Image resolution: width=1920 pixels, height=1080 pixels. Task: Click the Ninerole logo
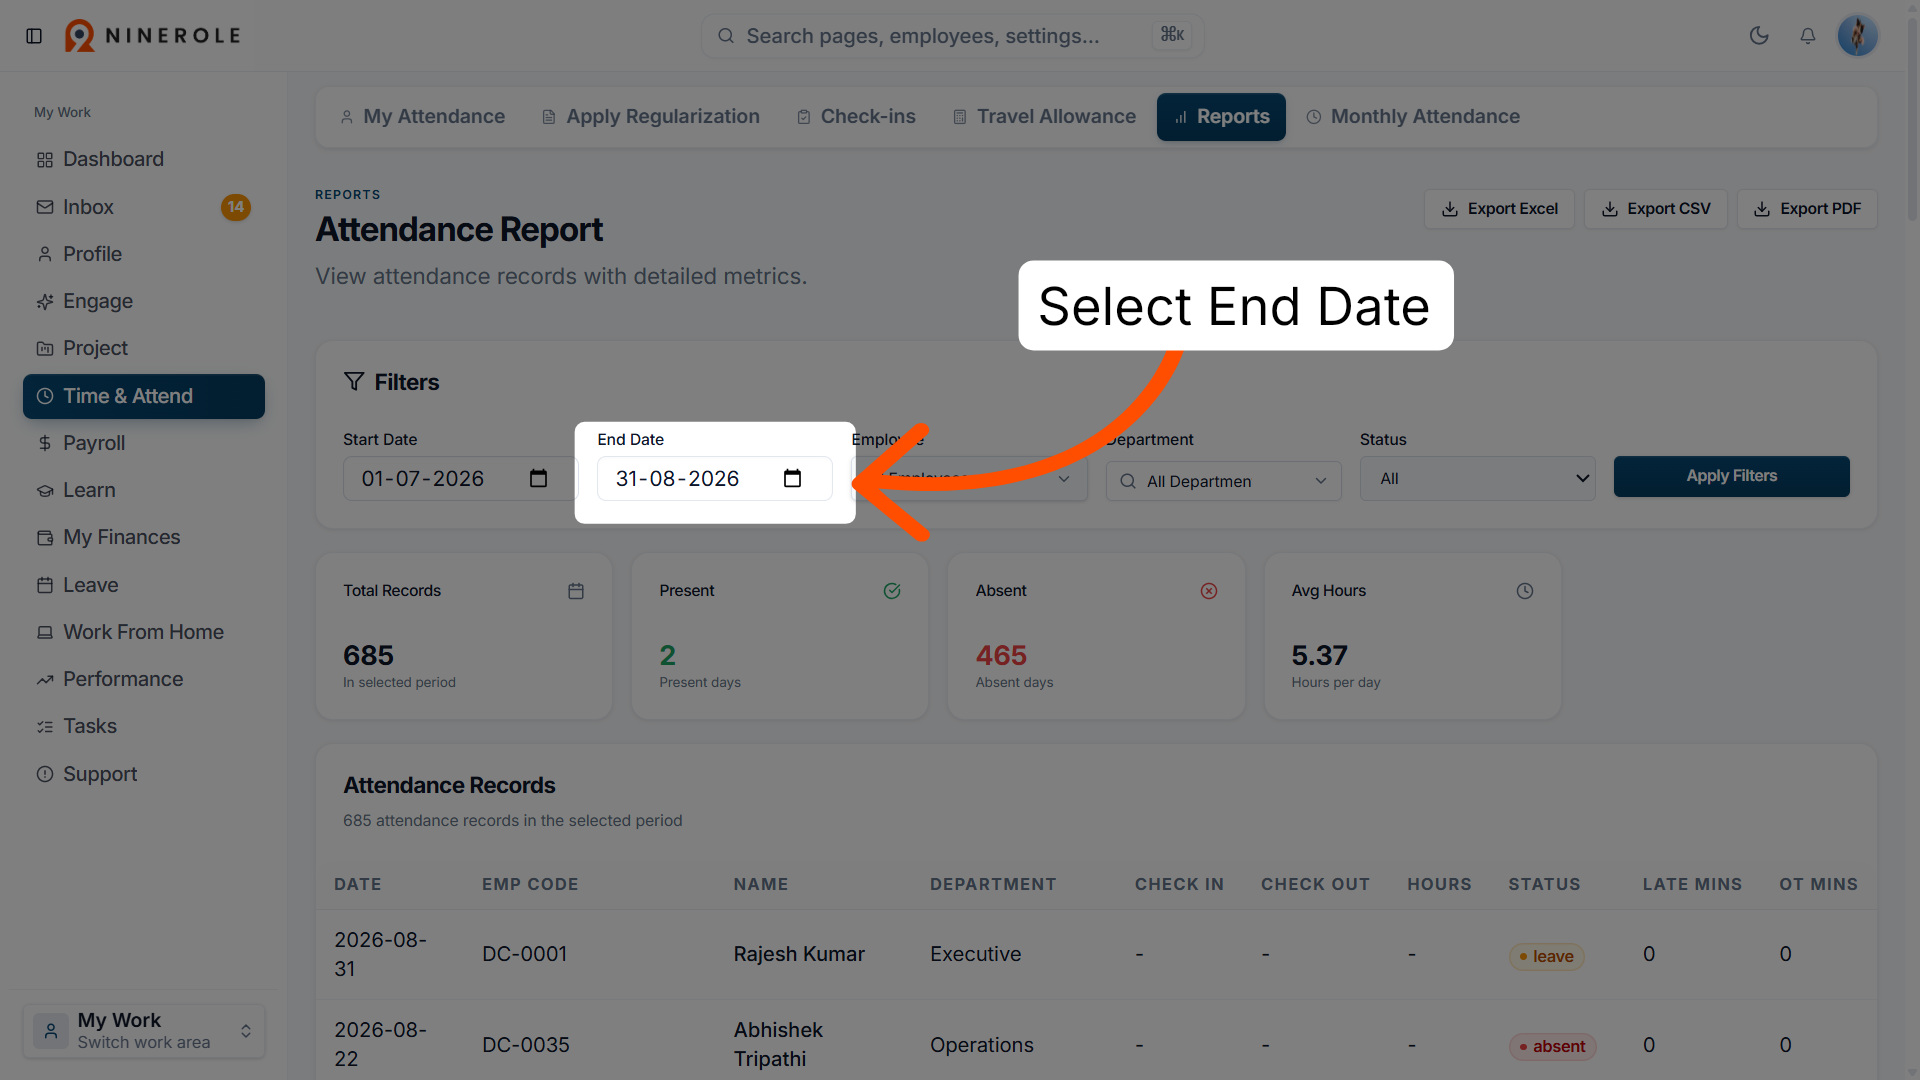click(x=153, y=36)
